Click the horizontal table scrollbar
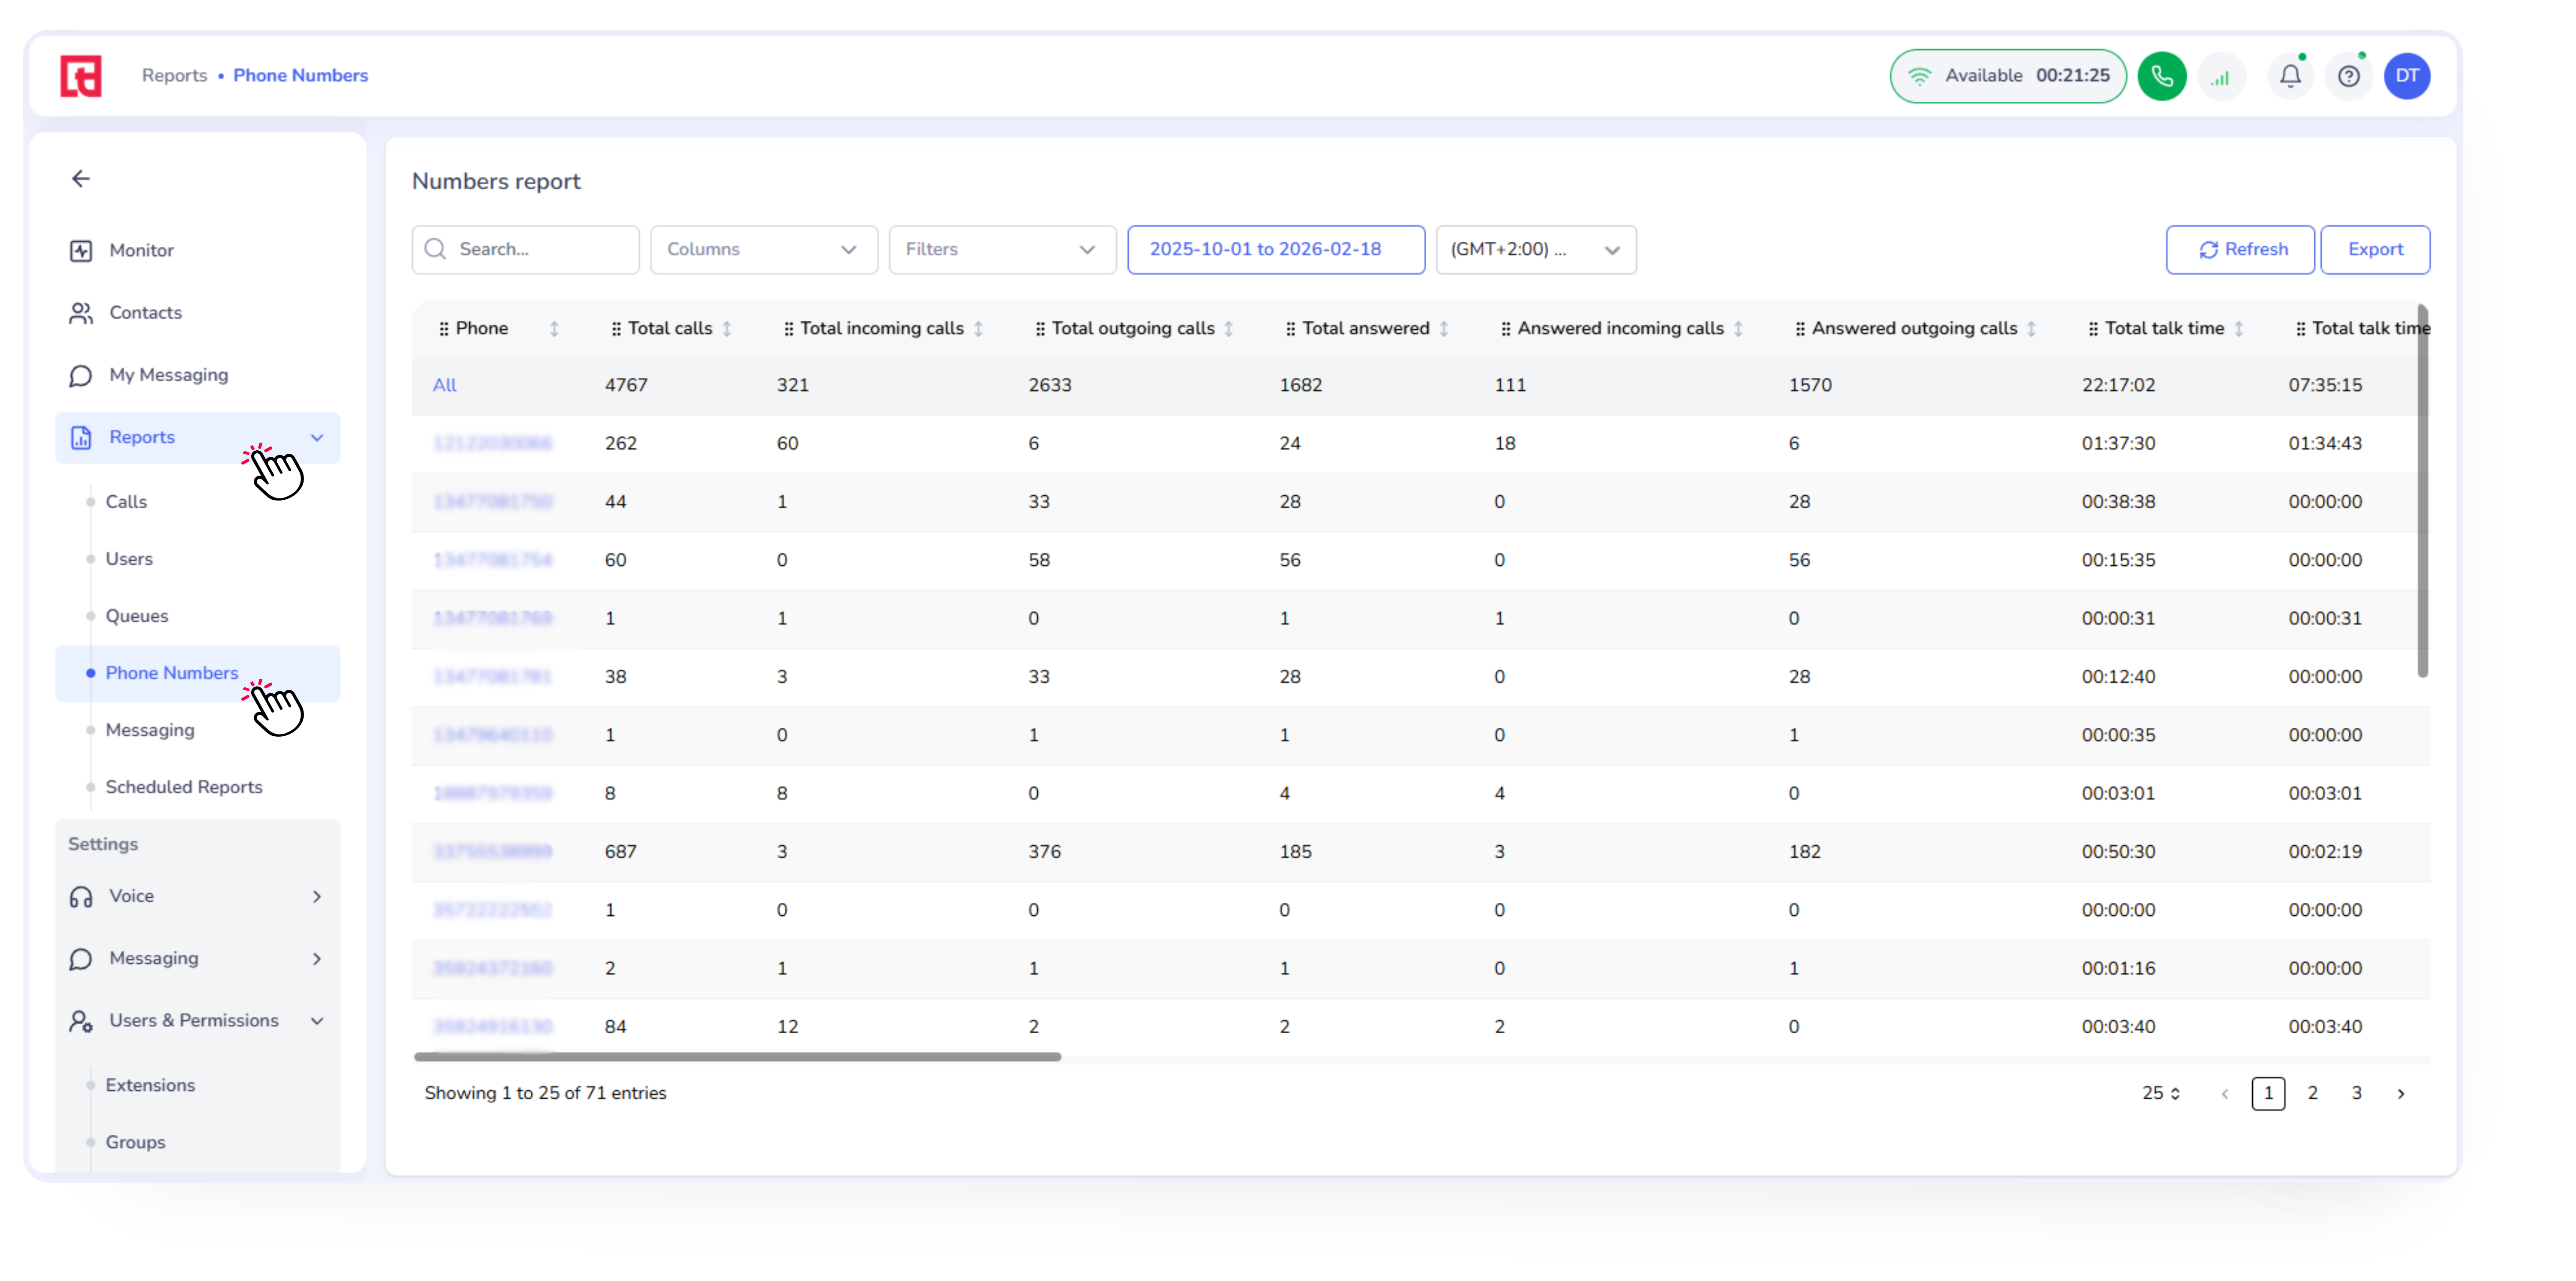The image size is (2576, 1281). point(737,1056)
